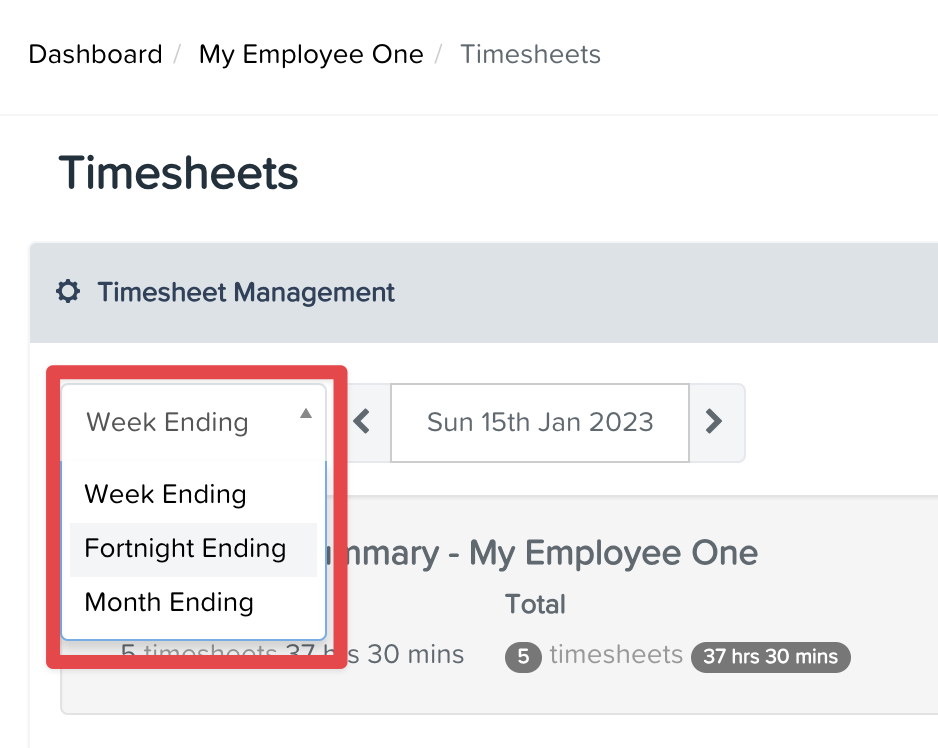Click the Timesheets page heading

click(x=178, y=173)
